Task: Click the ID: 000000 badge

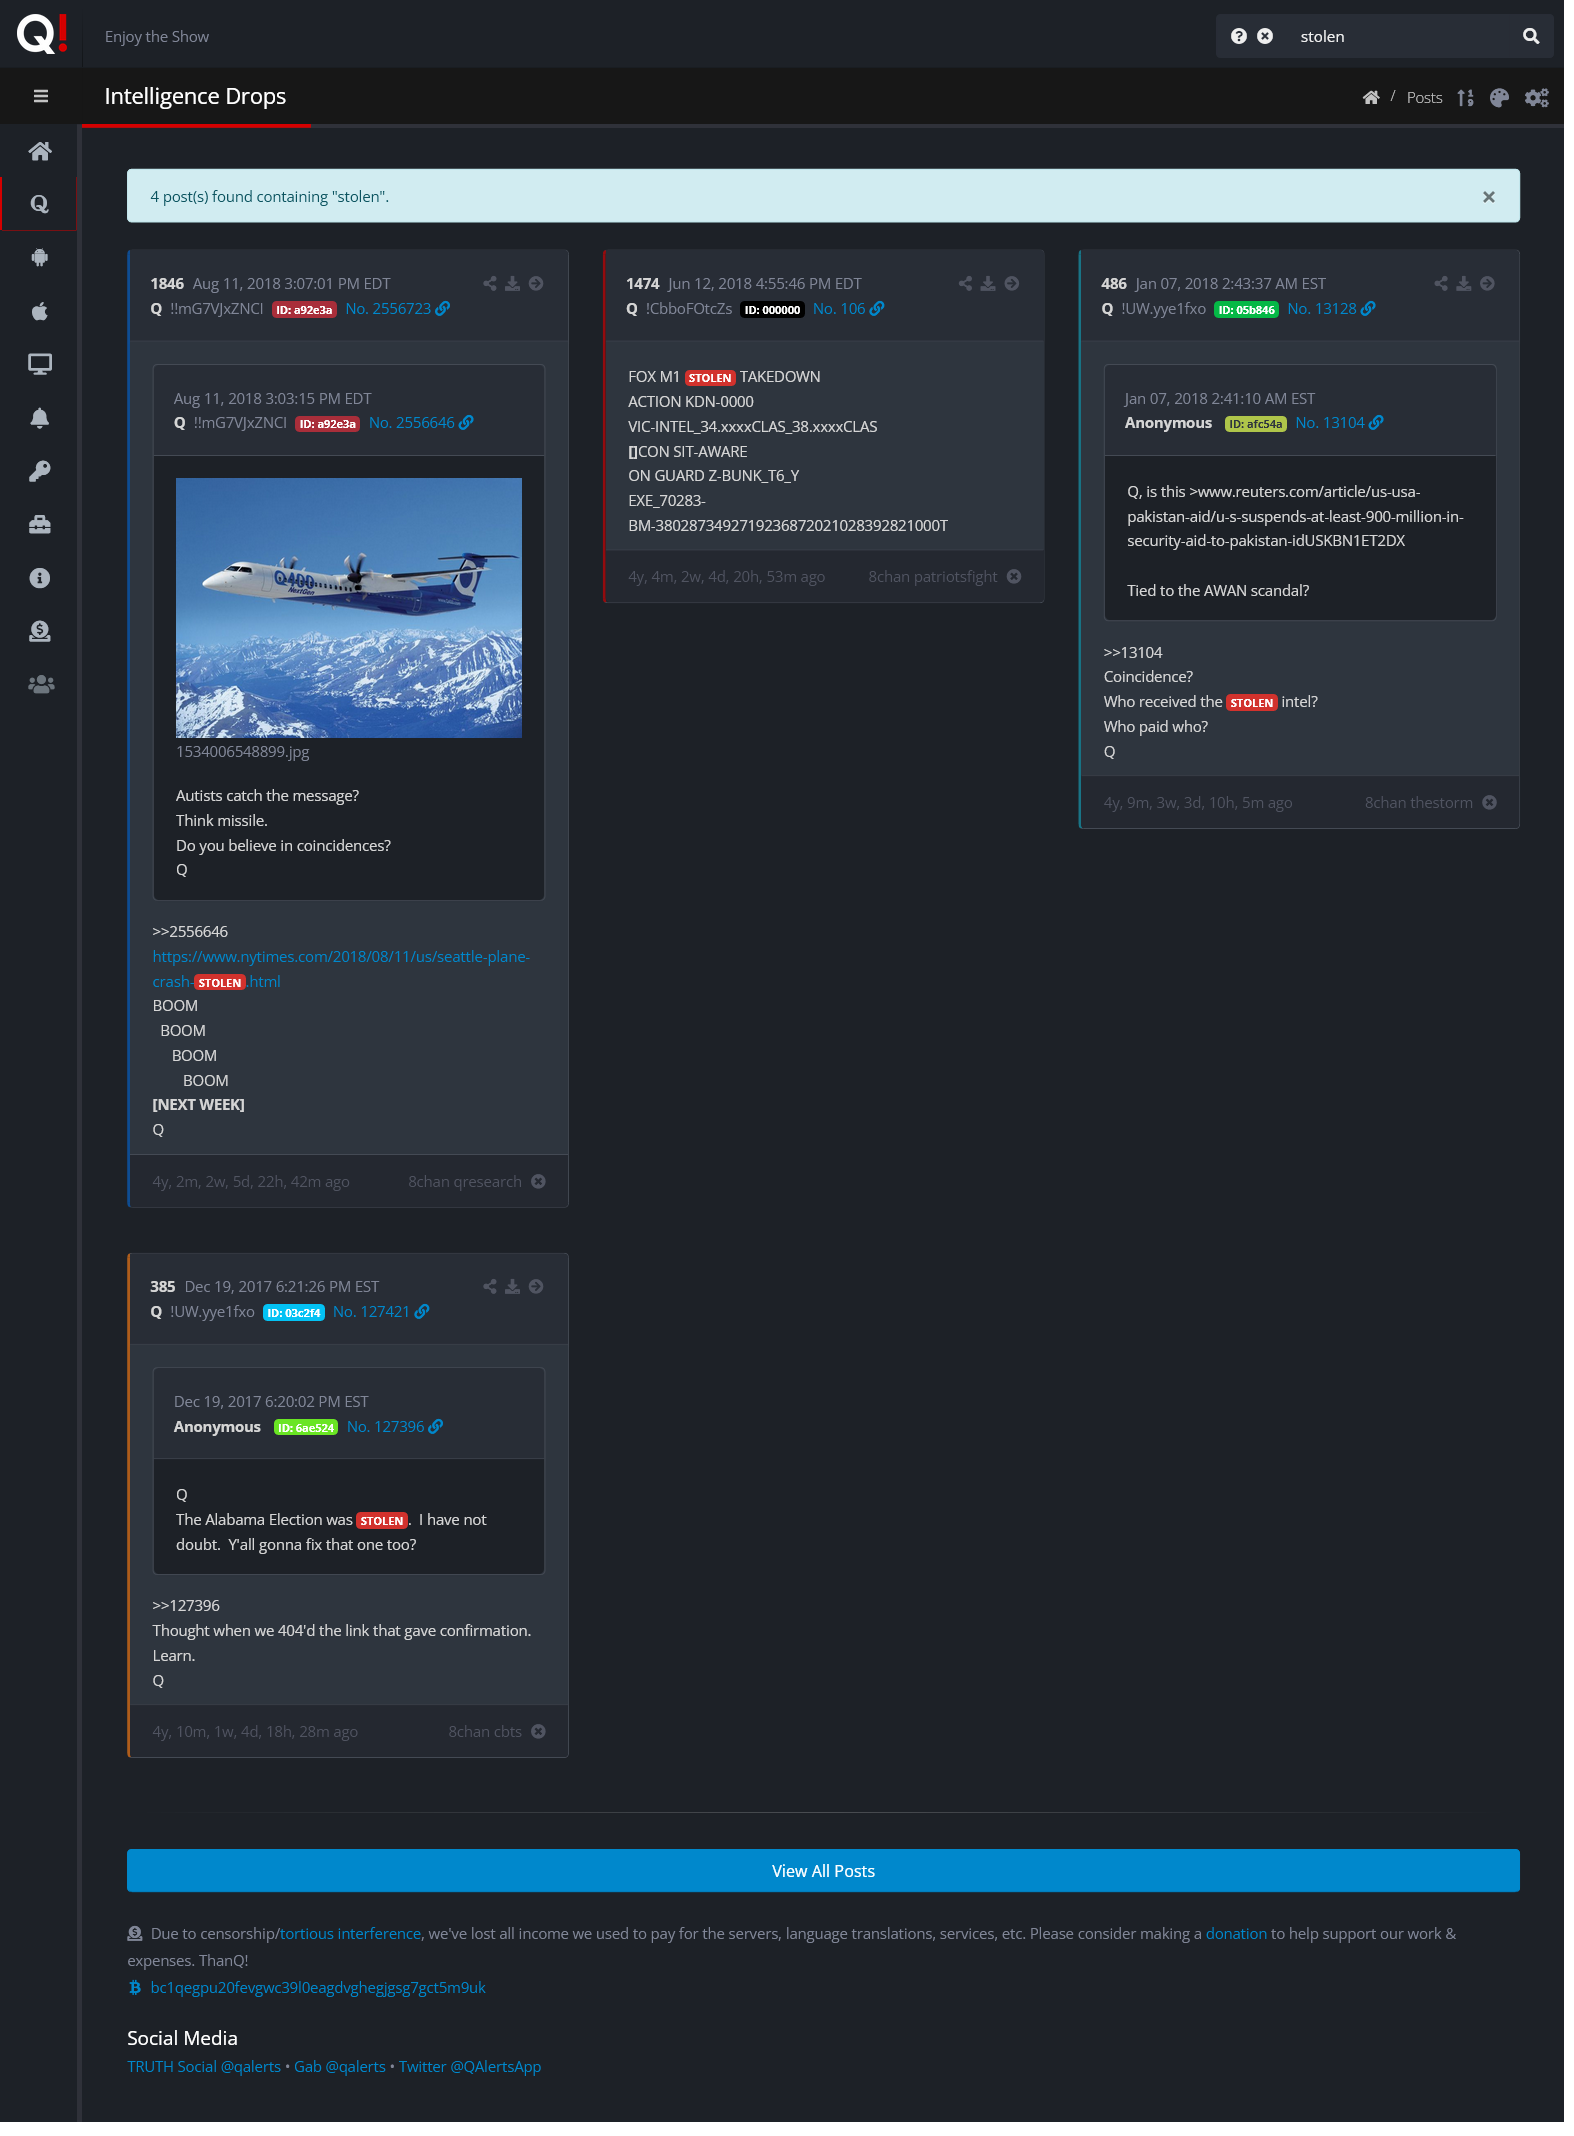Action: pyautogui.click(x=772, y=310)
